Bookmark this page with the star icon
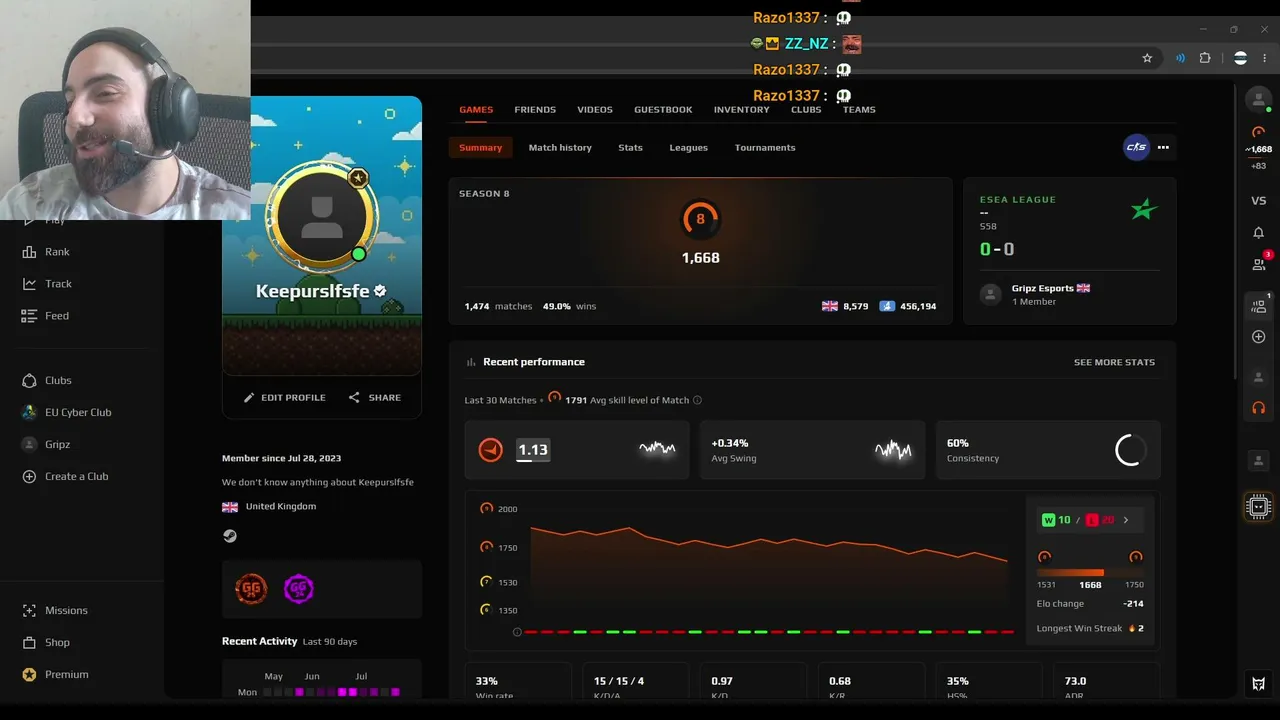The width and height of the screenshot is (1280, 720). (1147, 58)
